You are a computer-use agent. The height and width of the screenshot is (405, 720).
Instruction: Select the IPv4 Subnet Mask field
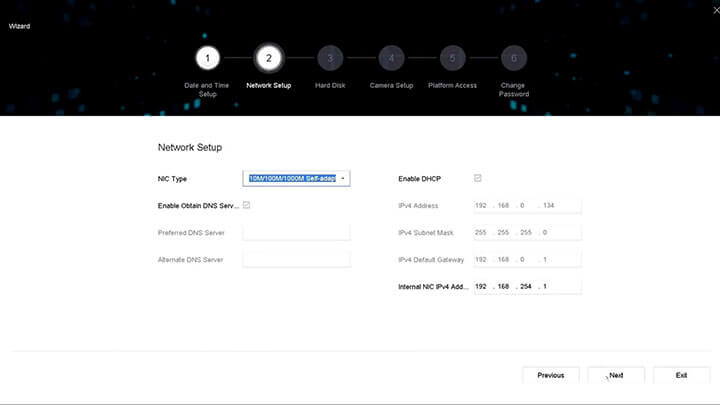pos(527,232)
